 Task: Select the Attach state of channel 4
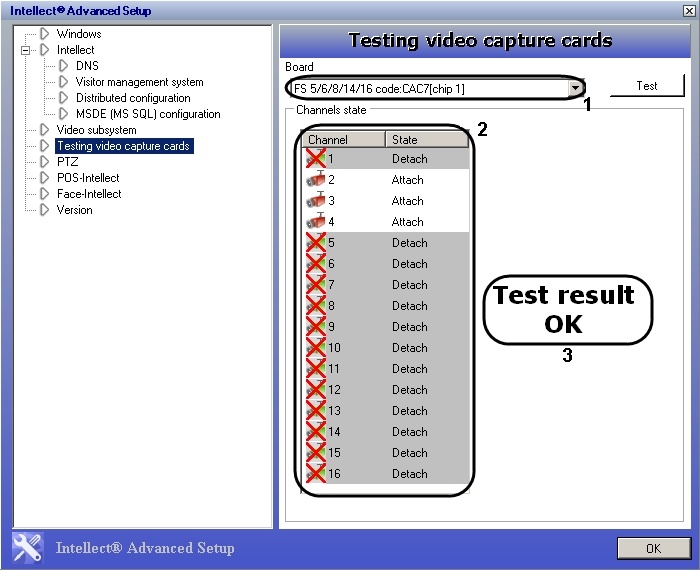(x=408, y=222)
